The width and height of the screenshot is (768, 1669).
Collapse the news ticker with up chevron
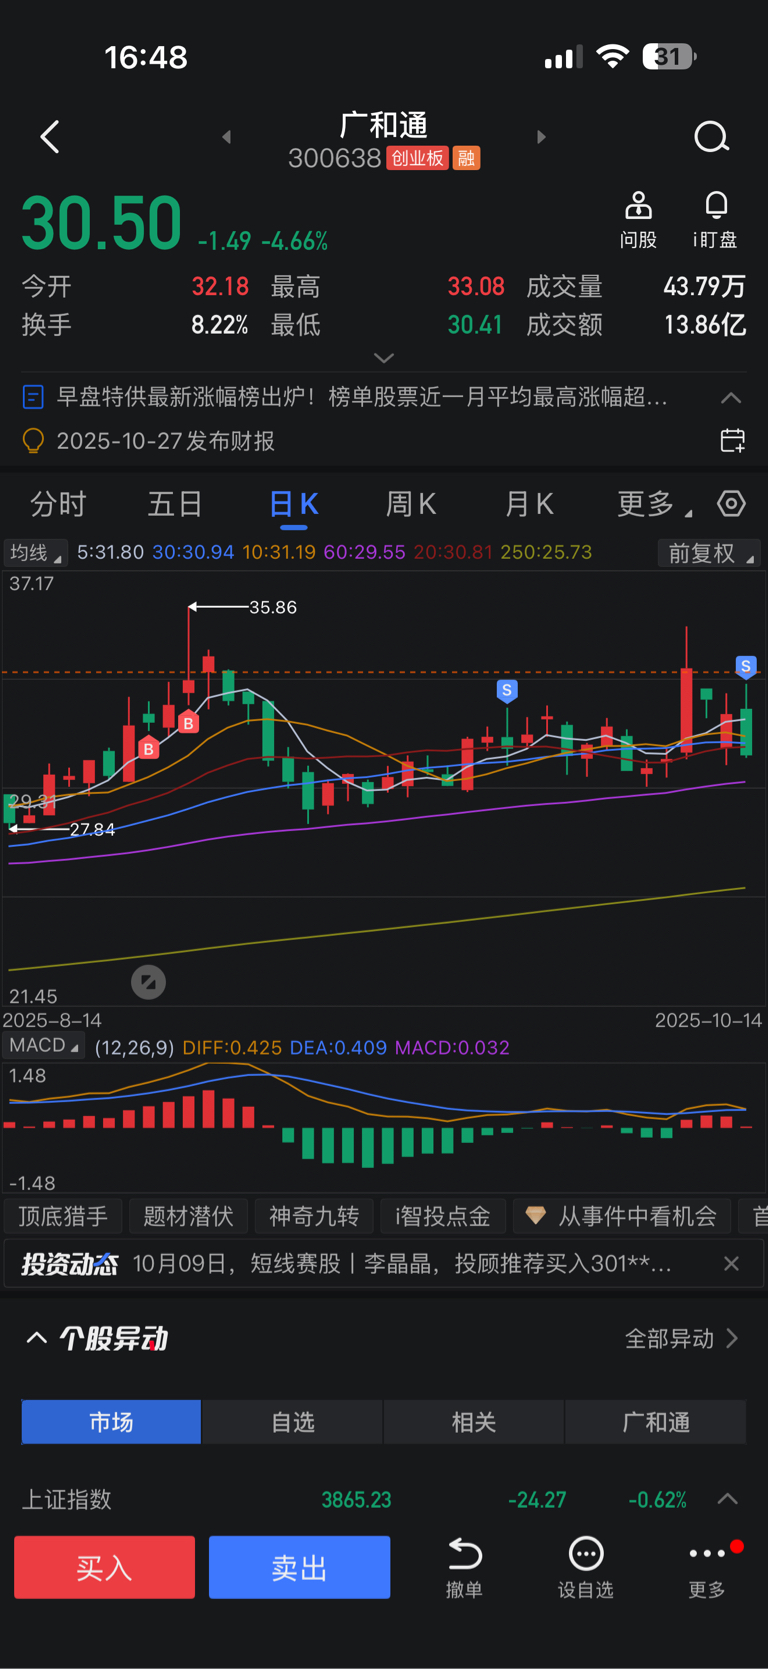[x=731, y=398]
